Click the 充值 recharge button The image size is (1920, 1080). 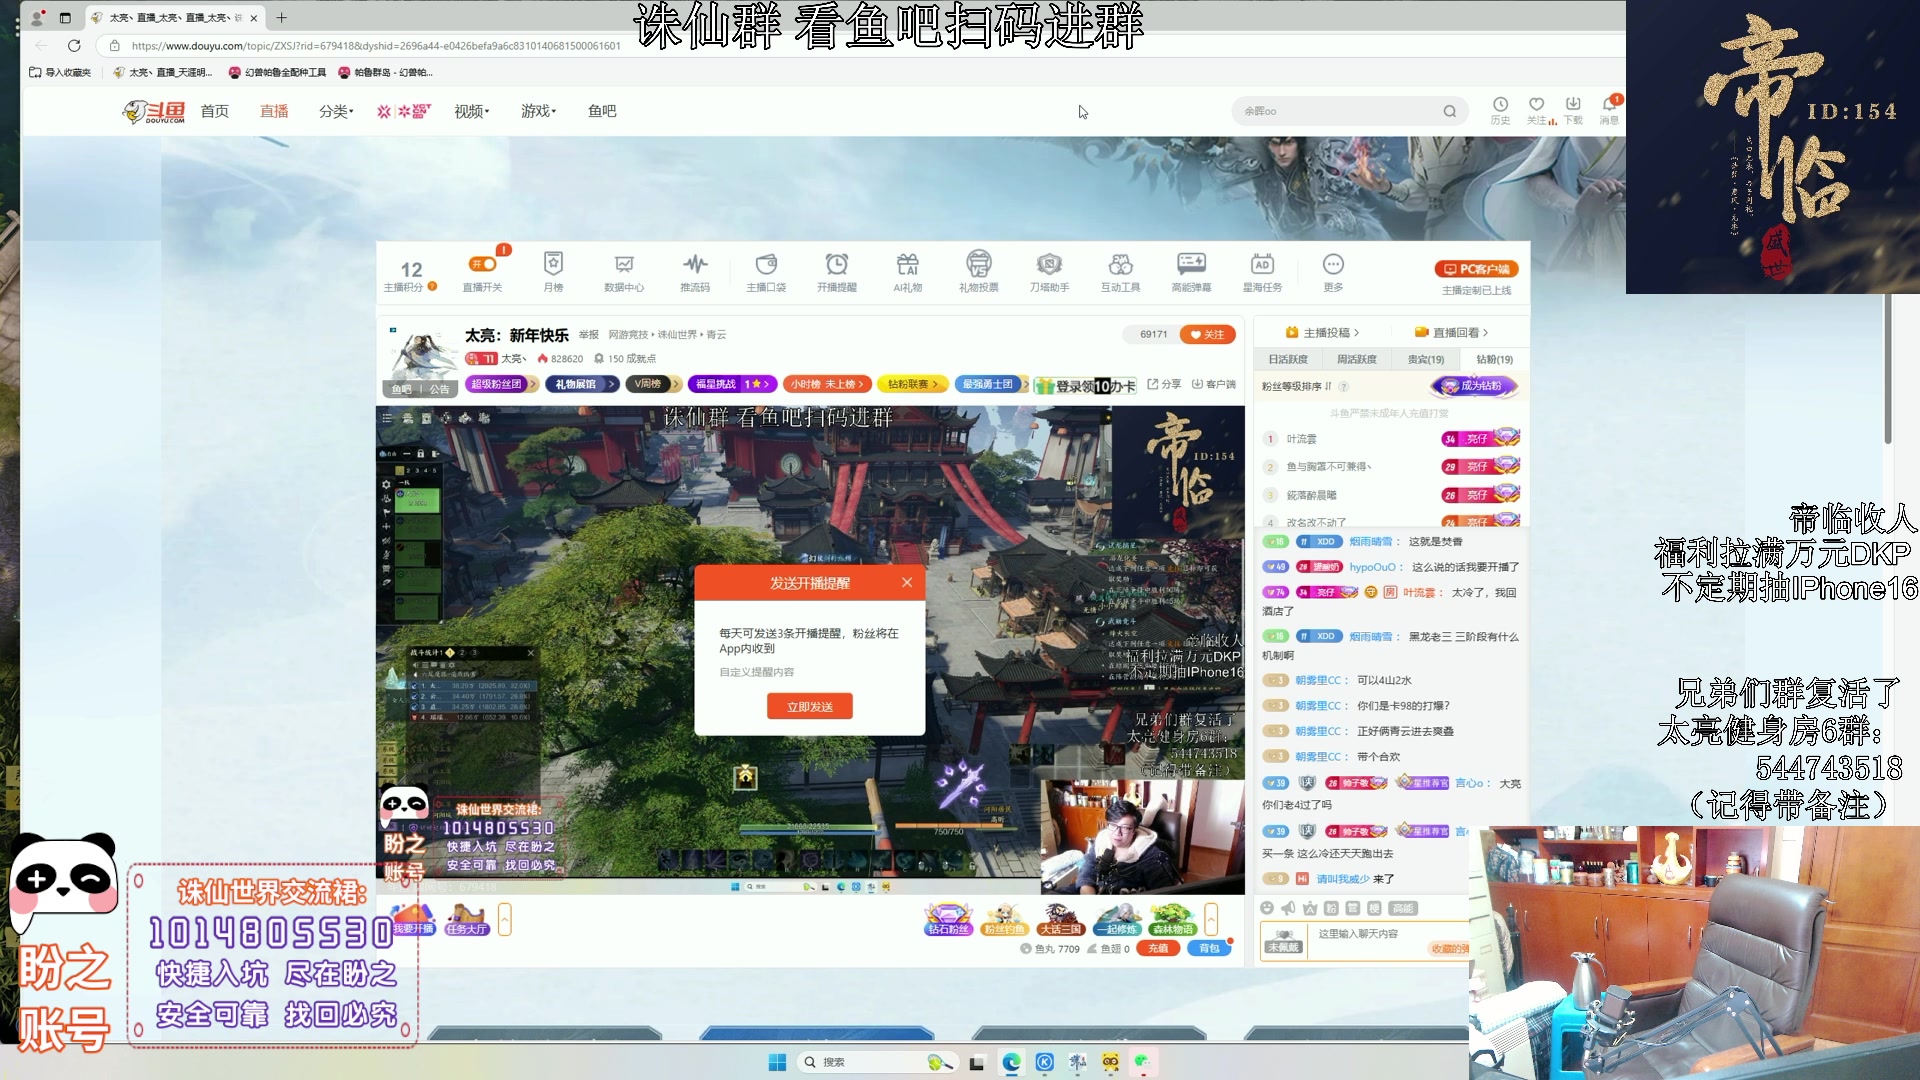[x=1158, y=949]
